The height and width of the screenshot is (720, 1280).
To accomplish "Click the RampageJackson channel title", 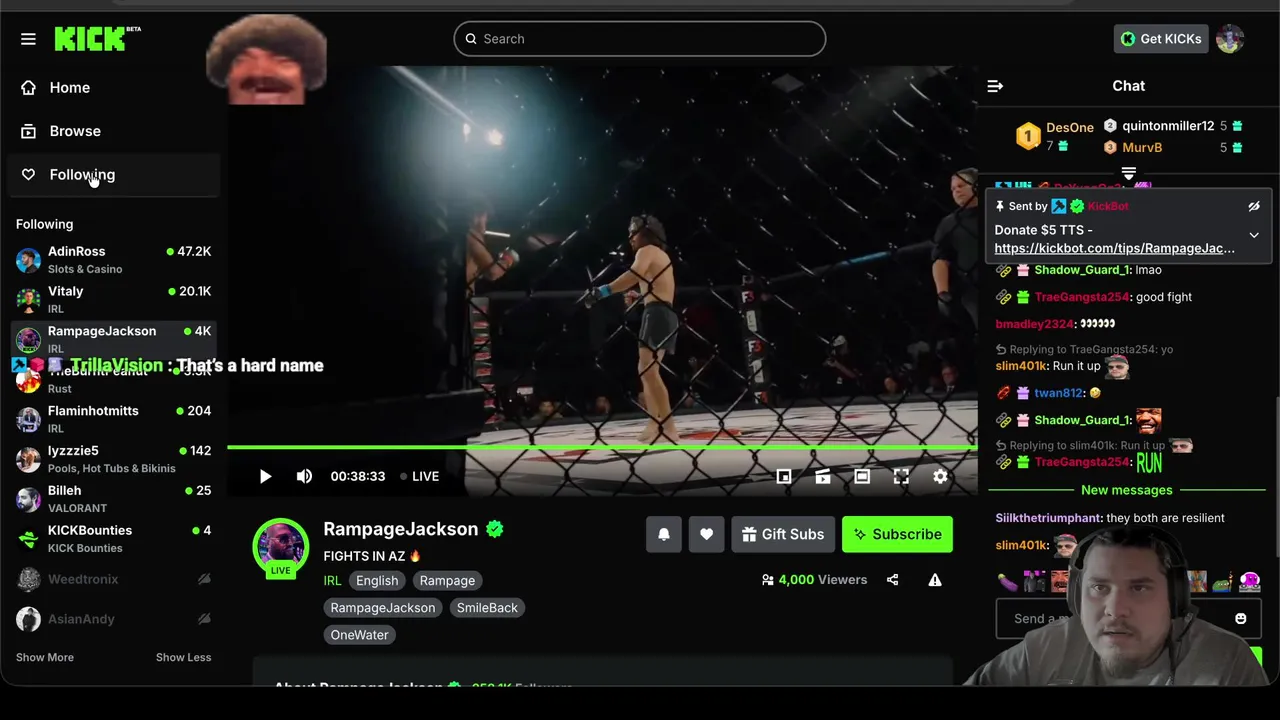I will pyautogui.click(x=400, y=529).
